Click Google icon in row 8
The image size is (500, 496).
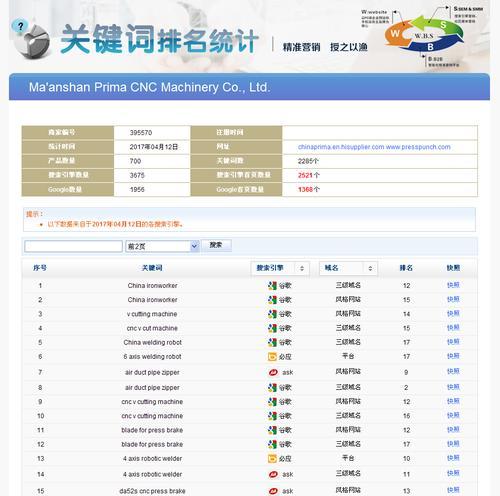(x=272, y=388)
